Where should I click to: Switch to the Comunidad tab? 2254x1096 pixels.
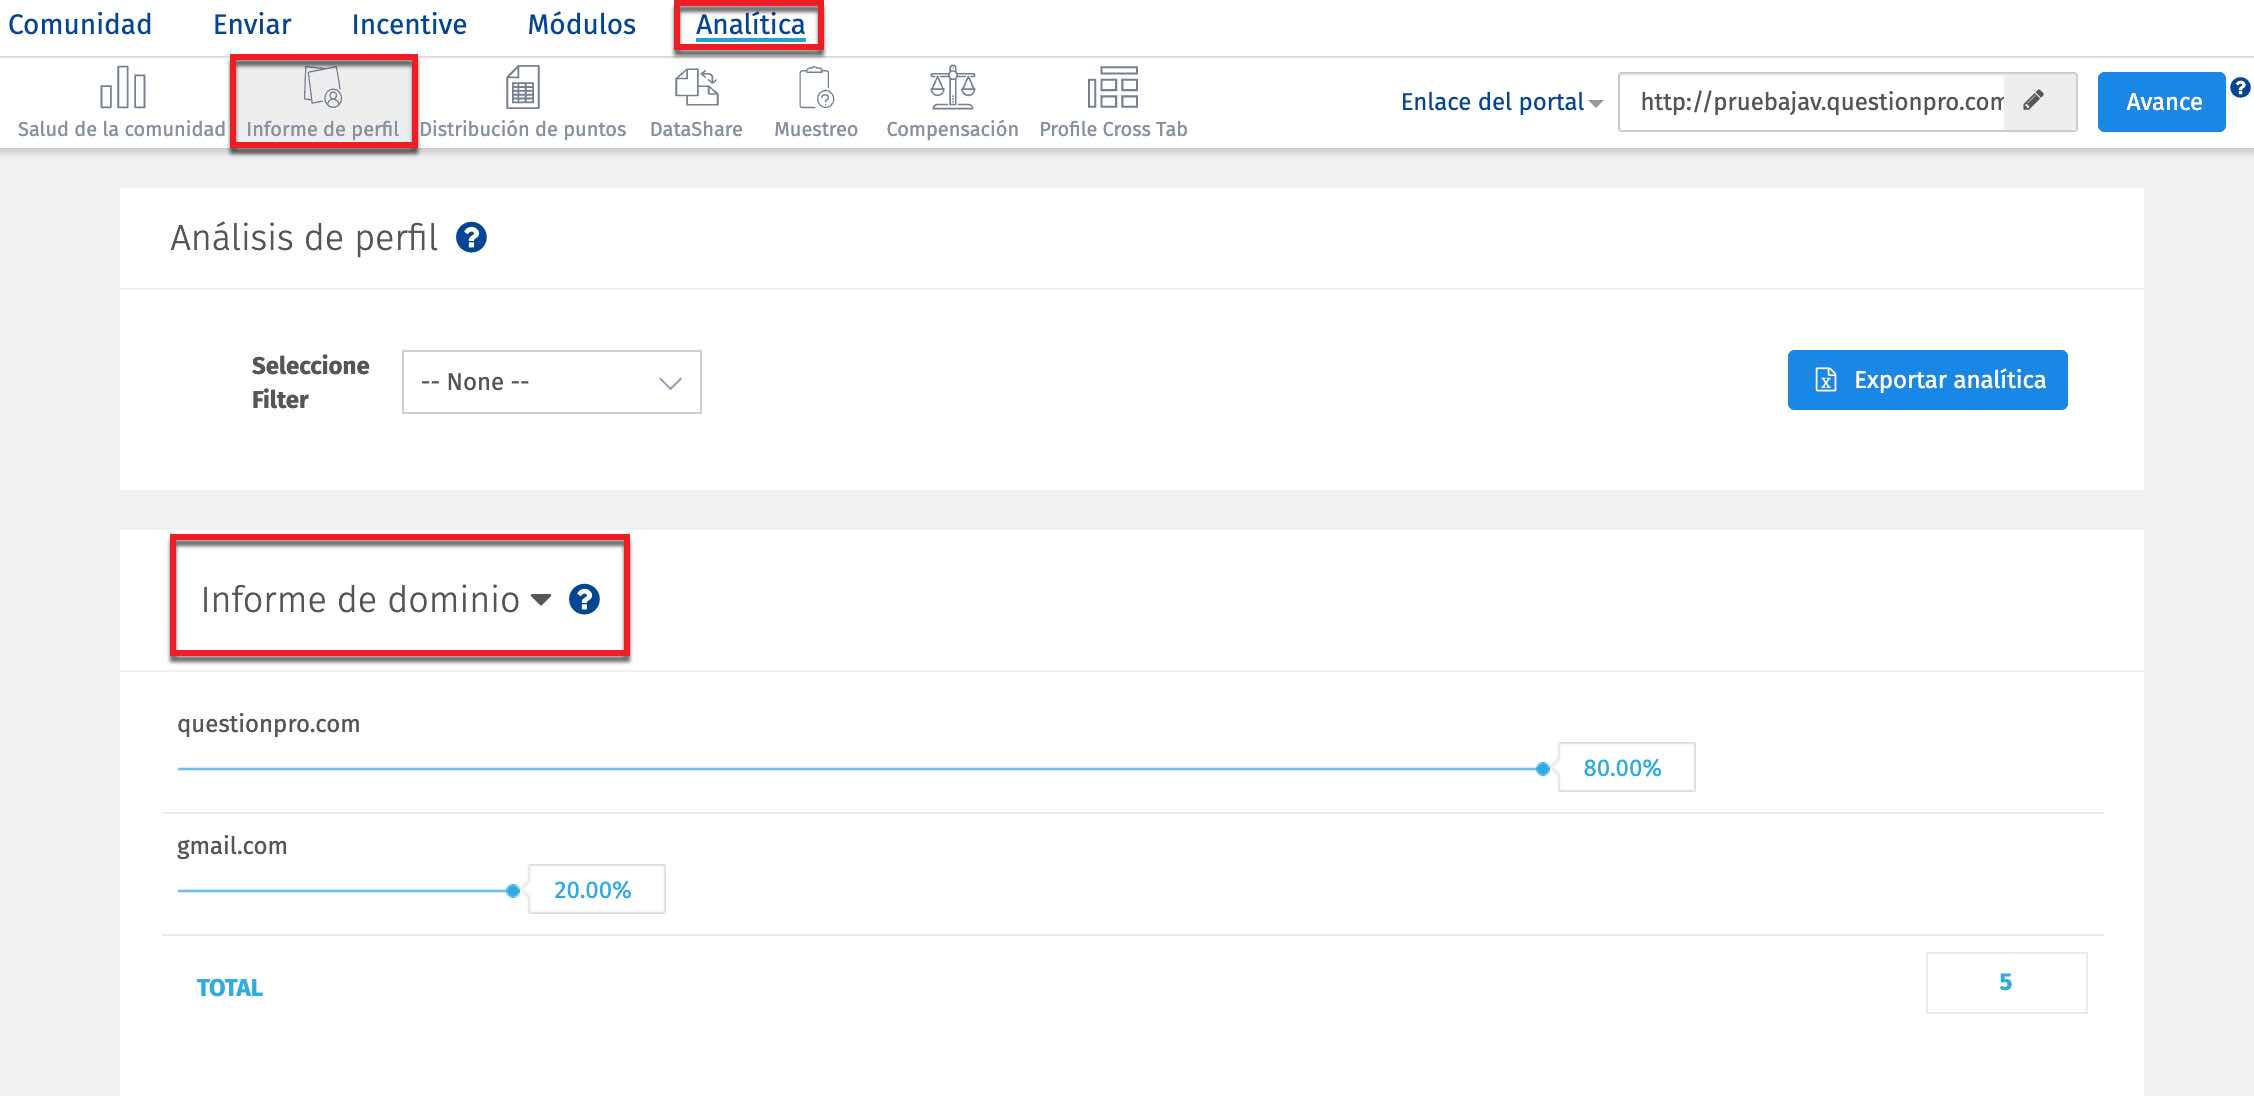click(x=80, y=24)
